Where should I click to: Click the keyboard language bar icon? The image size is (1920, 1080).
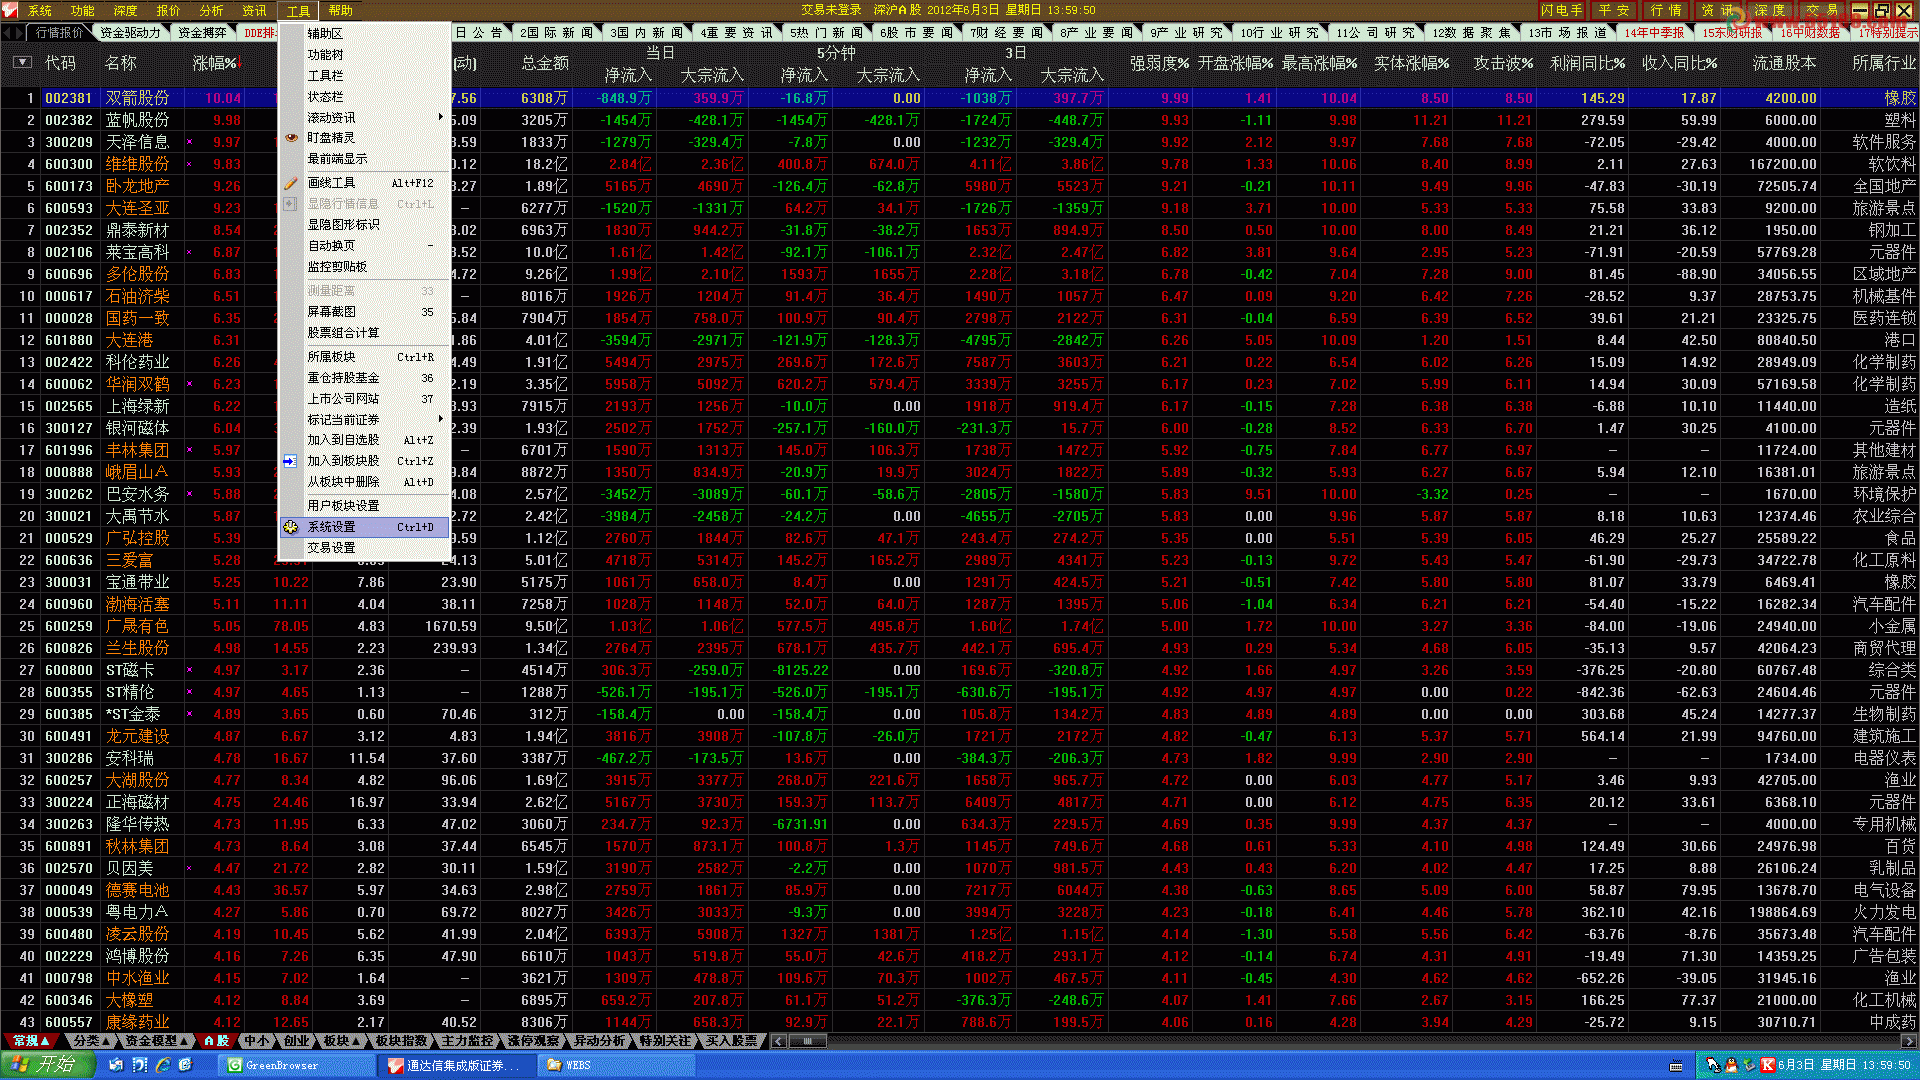pyautogui.click(x=1676, y=1066)
